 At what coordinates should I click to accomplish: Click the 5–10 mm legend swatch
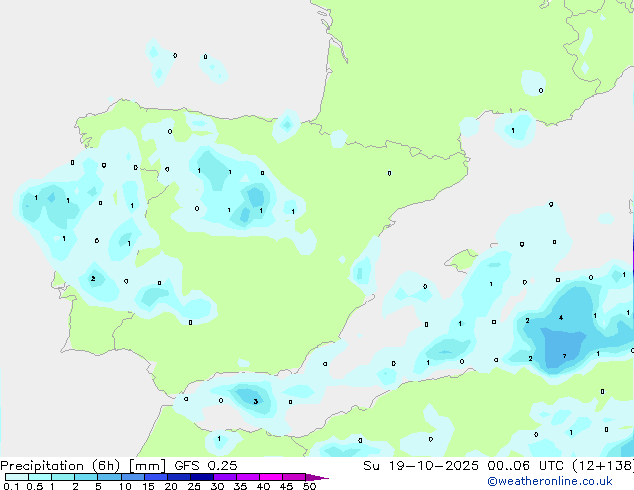(109, 477)
